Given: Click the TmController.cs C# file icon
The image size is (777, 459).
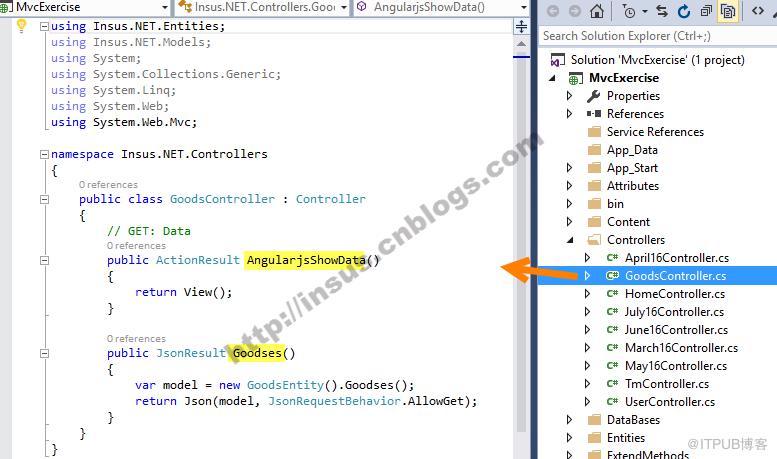Looking at the screenshot, I should tap(612, 384).
